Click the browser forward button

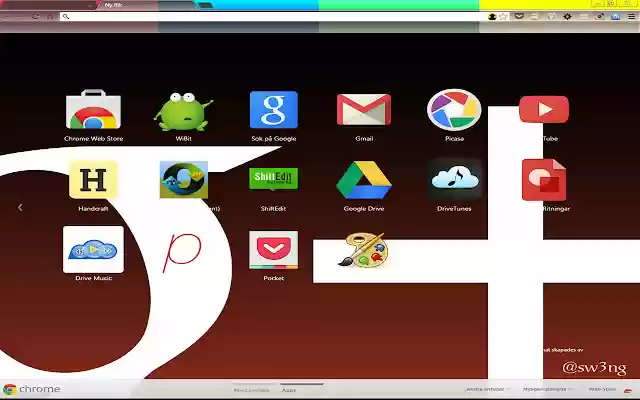coord(20,17)
